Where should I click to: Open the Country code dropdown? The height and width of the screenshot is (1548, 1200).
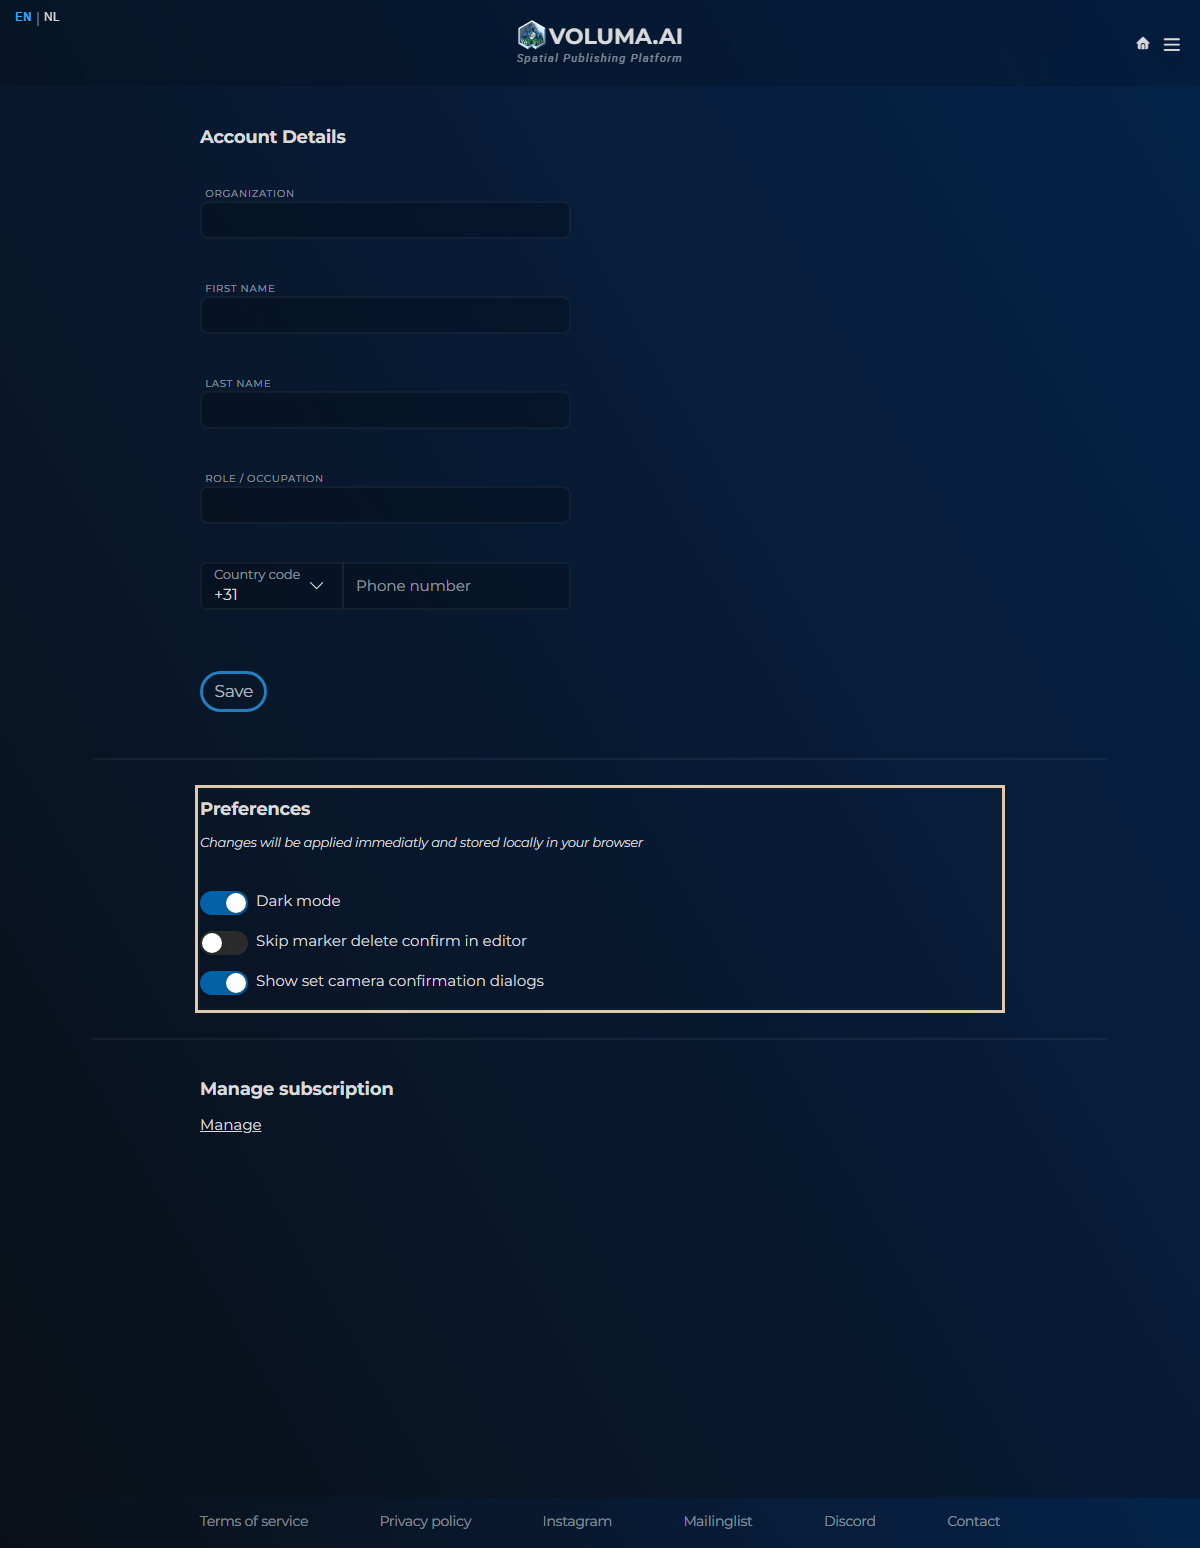point(271,585)
